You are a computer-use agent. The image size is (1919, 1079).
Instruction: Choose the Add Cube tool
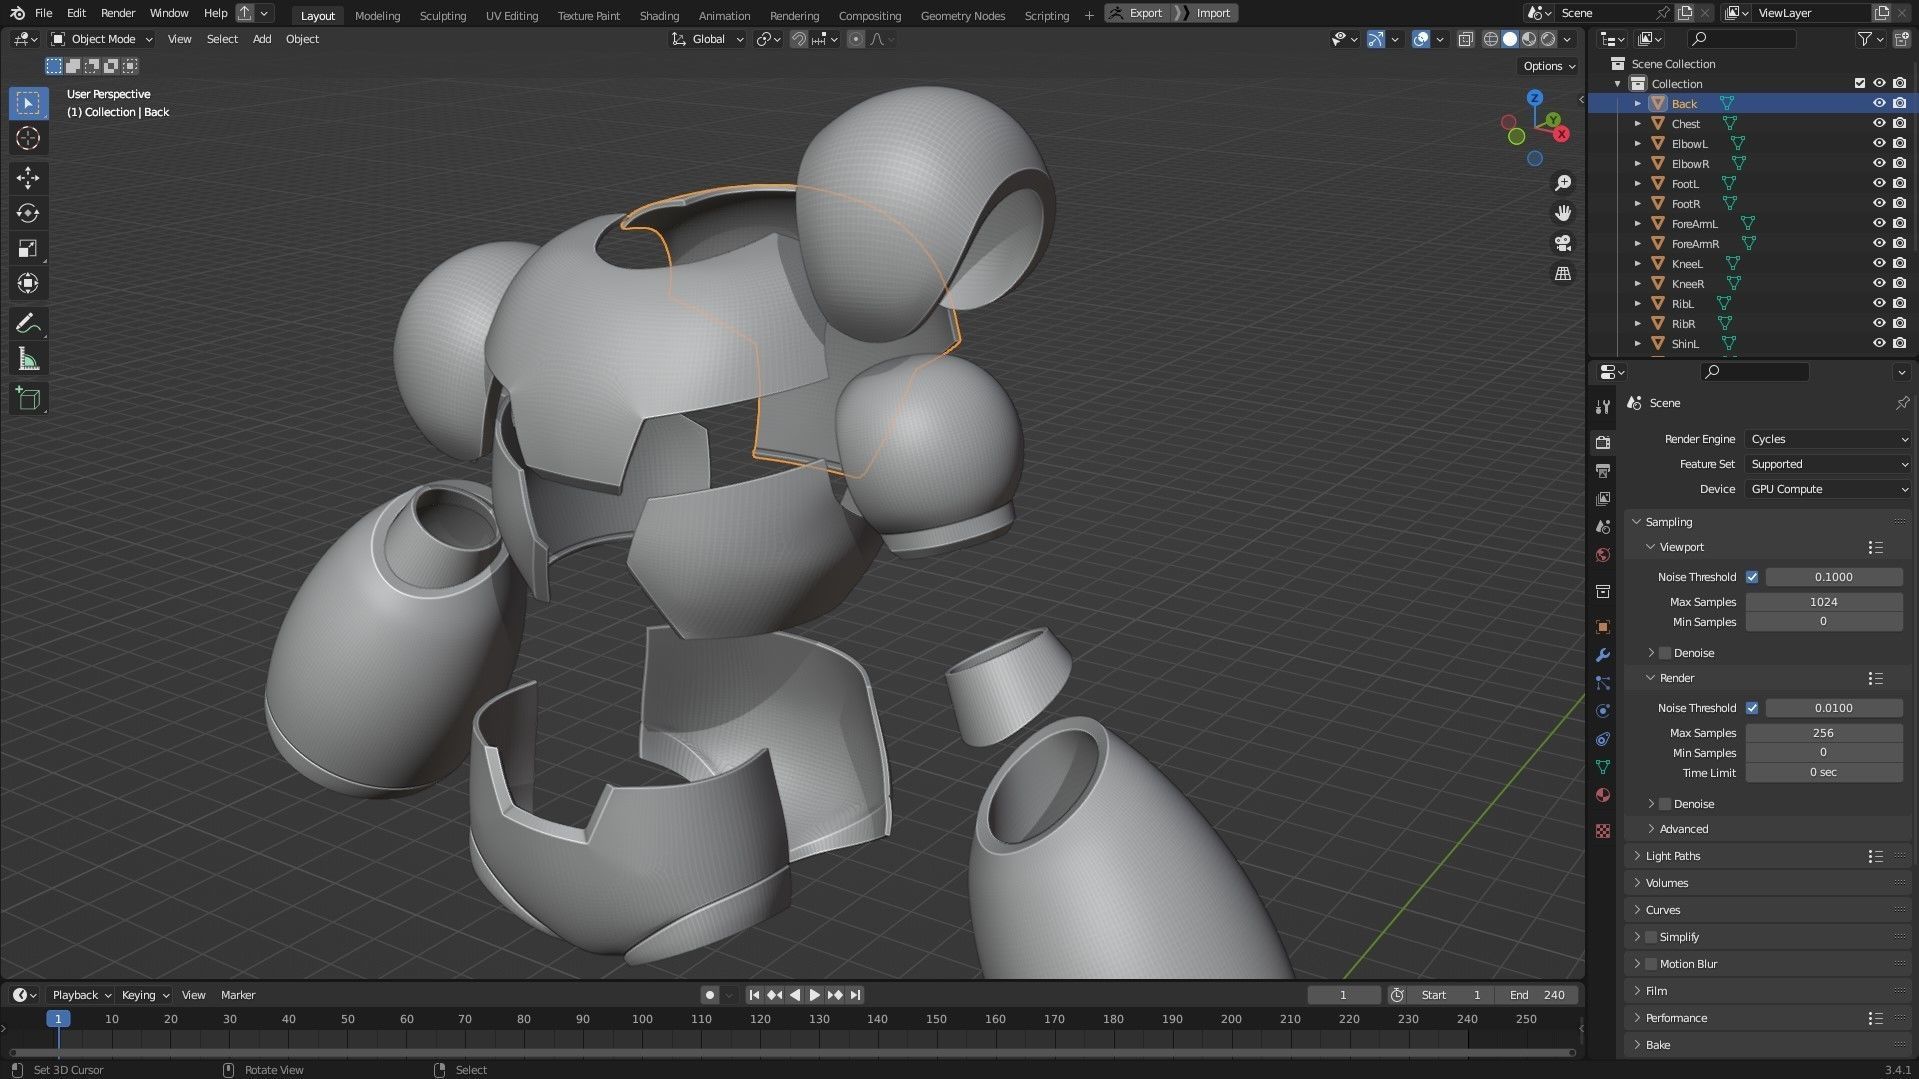[x=28, y=399]
